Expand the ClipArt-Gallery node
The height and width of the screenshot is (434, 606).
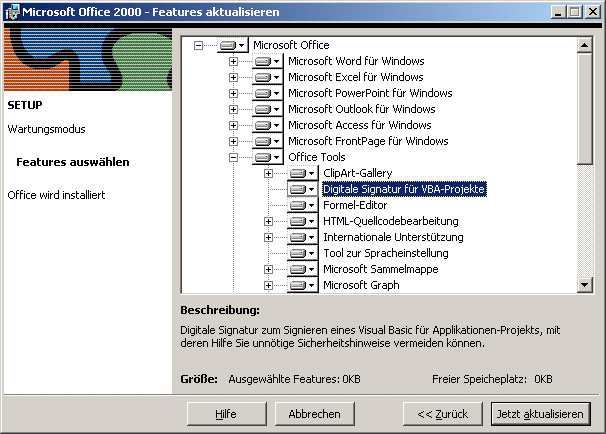(x=268, y=174)
